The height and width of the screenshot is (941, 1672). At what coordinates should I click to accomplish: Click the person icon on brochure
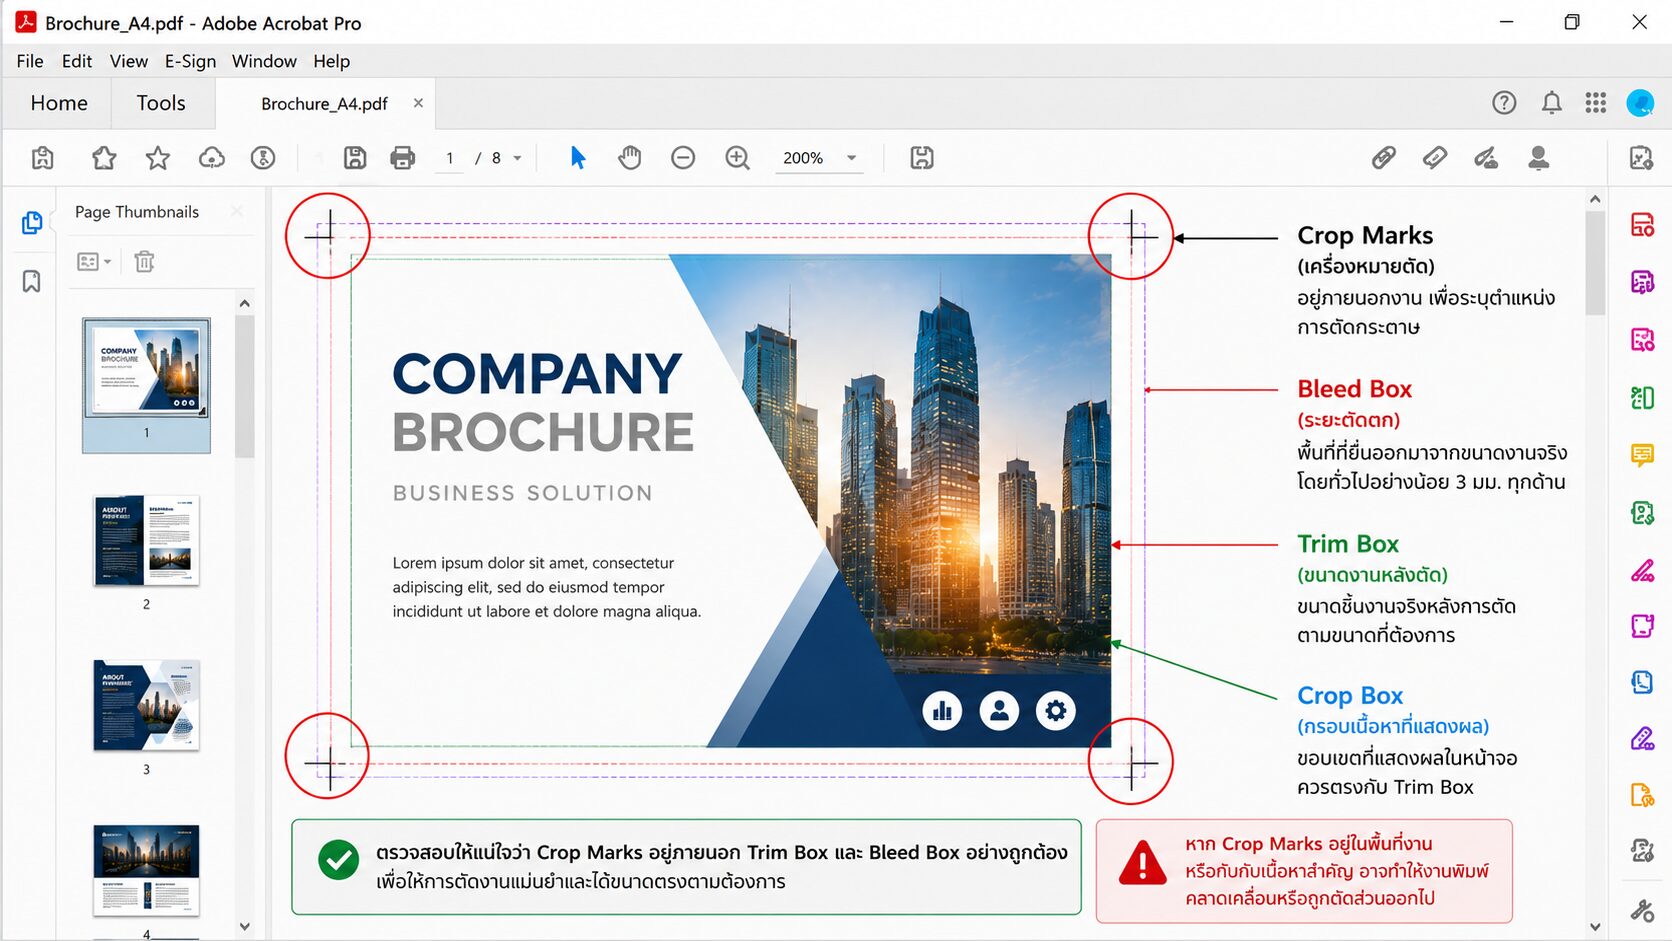tap(999, 710)
